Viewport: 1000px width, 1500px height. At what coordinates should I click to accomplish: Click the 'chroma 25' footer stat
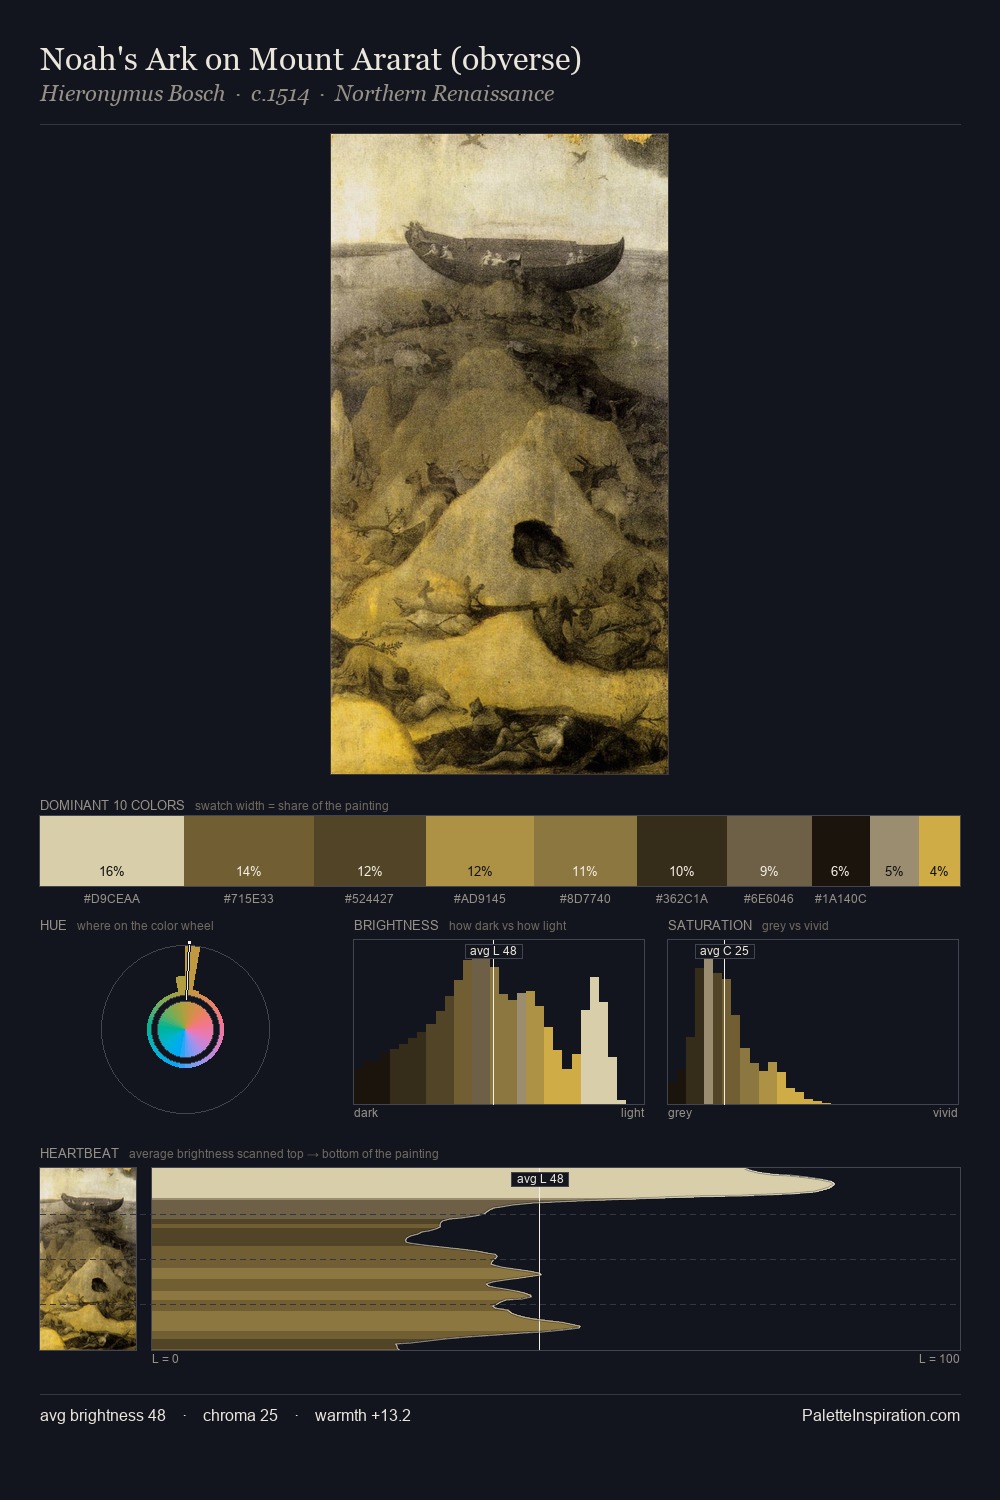tap(240, 1415)
